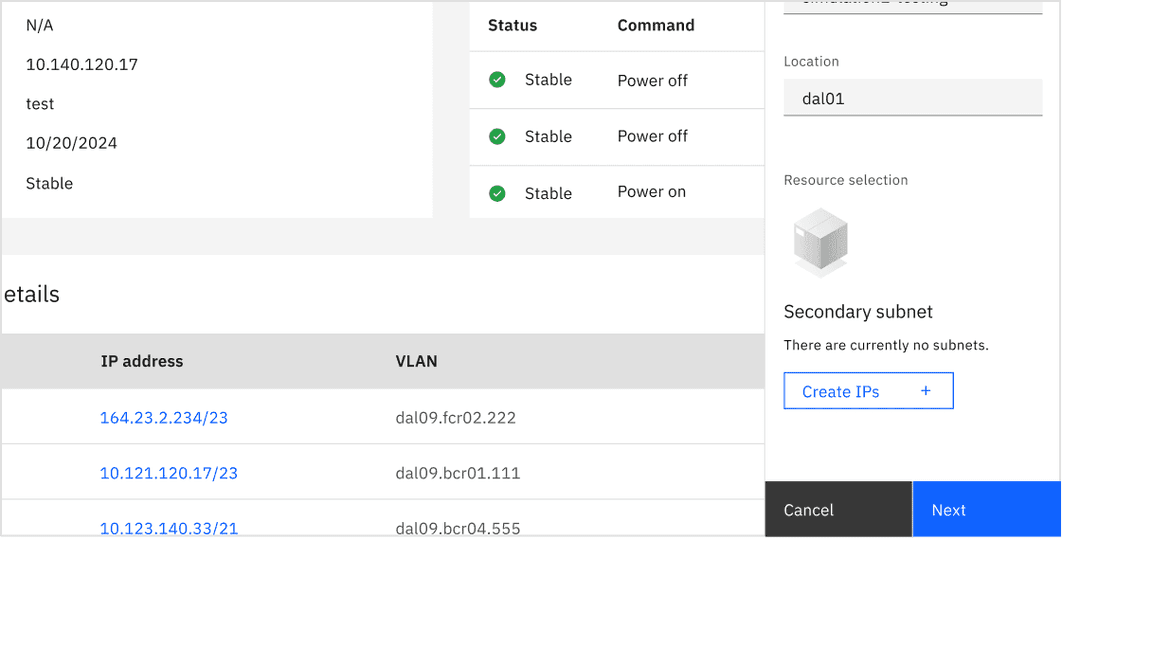Select the dal09.bcr01.111 VLAN cell

458,473
